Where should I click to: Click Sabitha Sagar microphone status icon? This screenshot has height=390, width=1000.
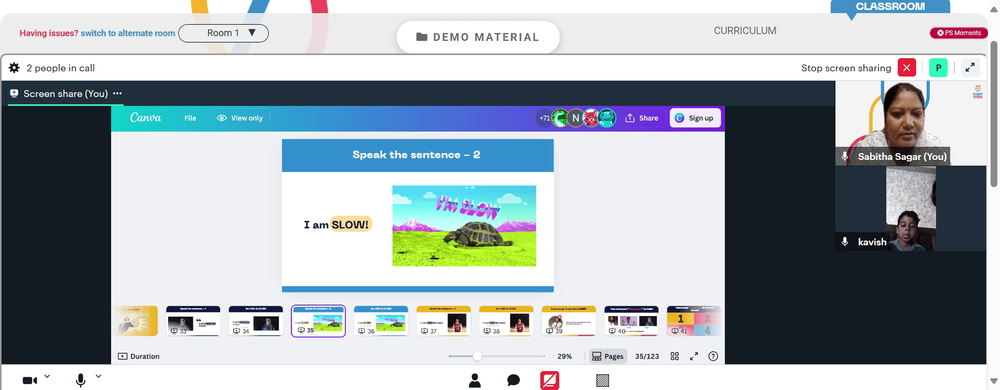(845, 156)
